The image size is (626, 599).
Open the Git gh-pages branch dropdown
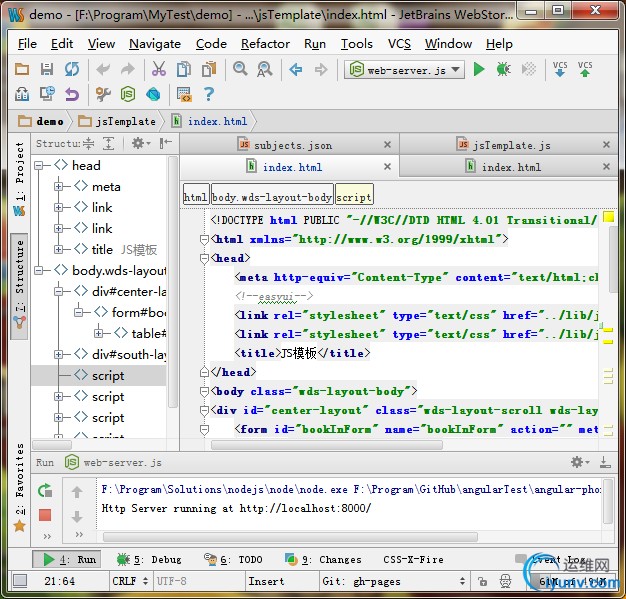point(394,581)
